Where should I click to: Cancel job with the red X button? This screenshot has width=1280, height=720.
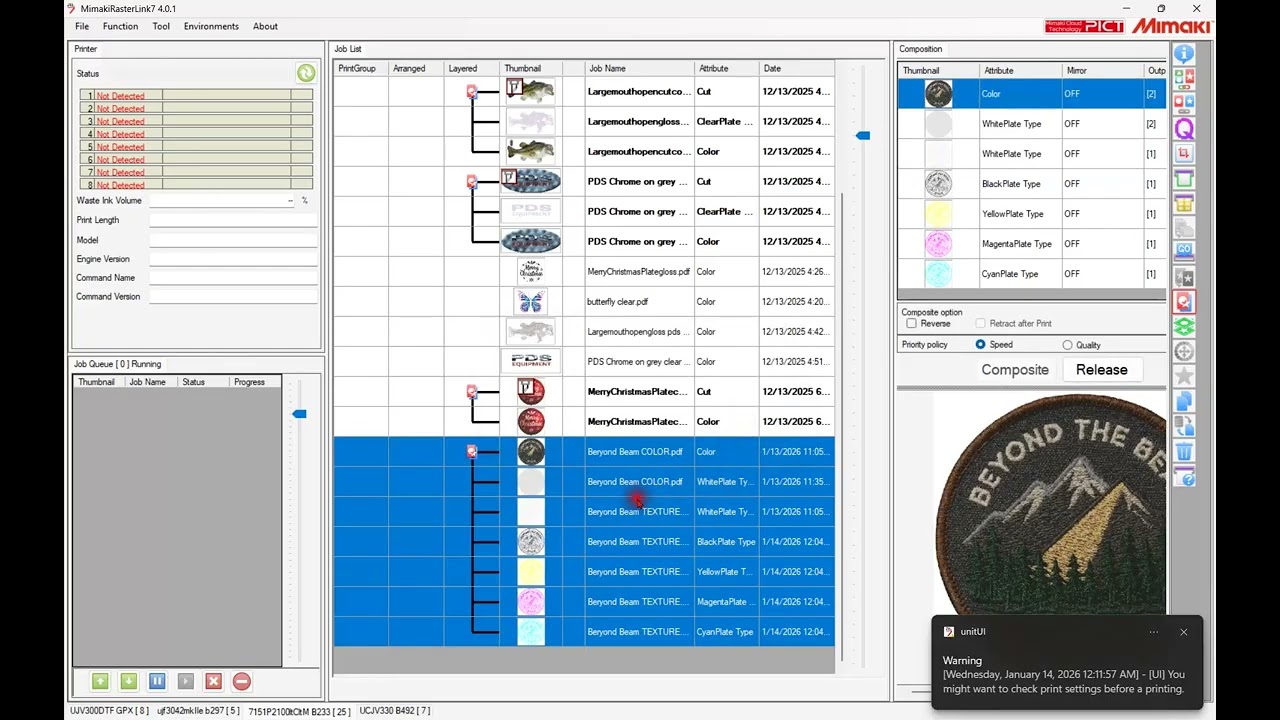(x=213, y=681)
